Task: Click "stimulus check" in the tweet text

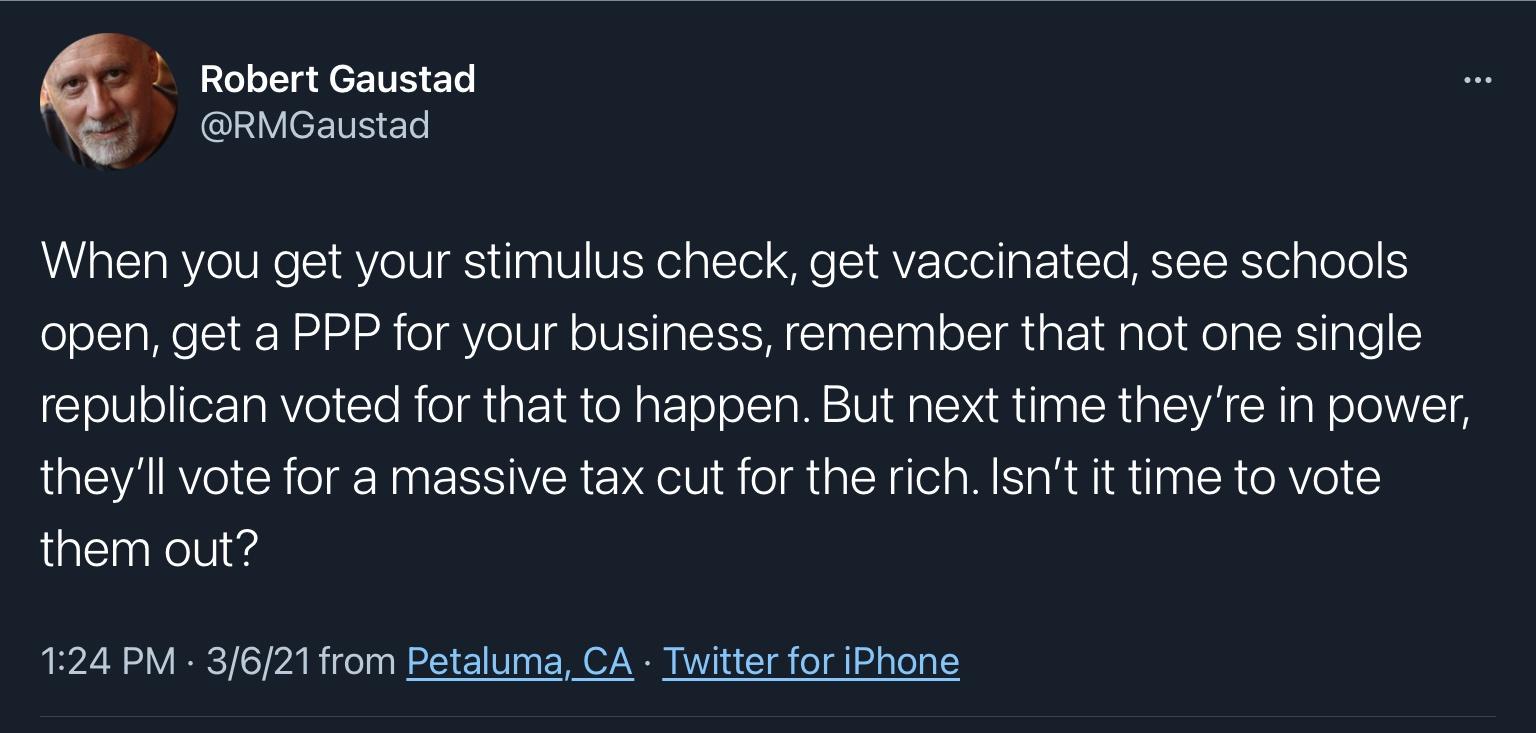Action: click(628, 262)
